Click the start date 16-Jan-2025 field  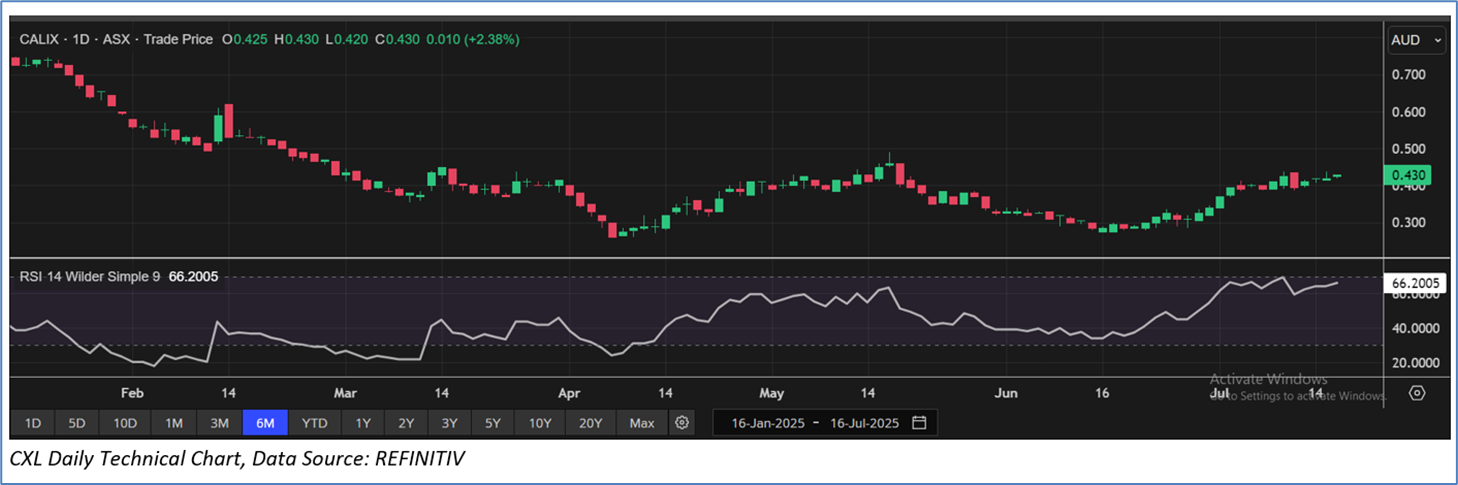click(761, 423)
